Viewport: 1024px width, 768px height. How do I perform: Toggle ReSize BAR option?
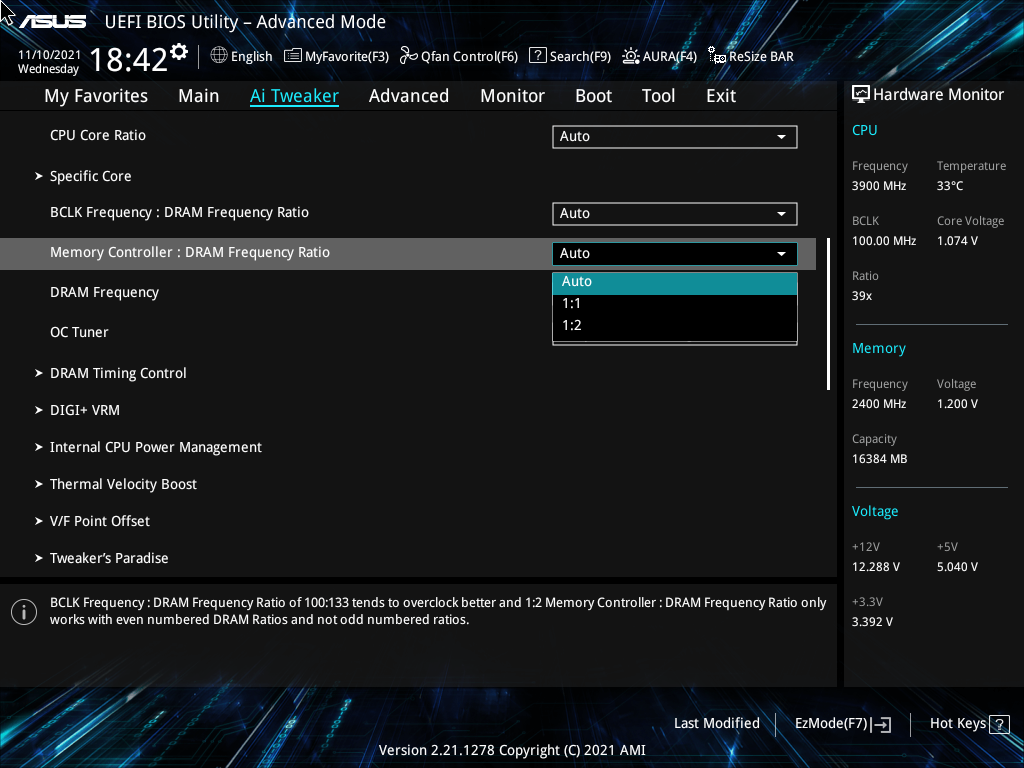(751, 56)
